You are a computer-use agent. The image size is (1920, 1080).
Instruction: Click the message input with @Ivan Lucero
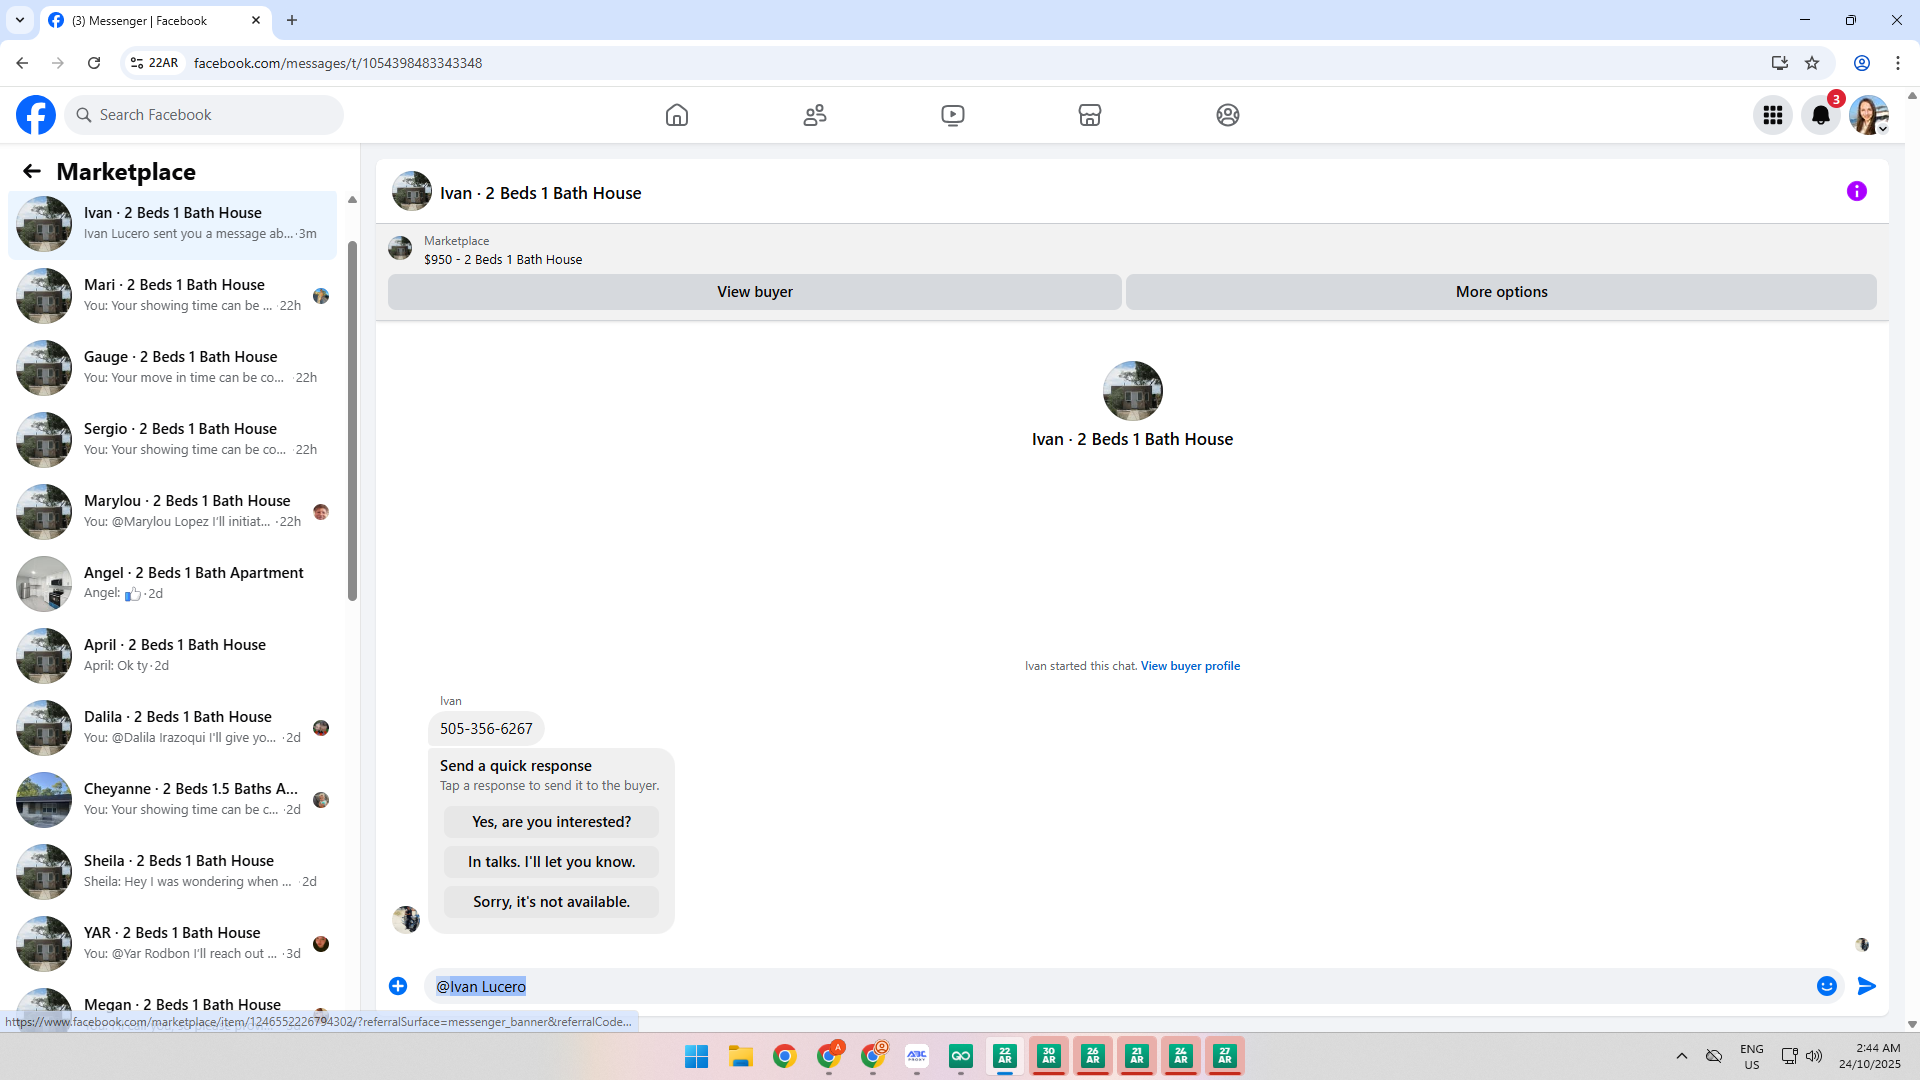[x=1120, y=986]
